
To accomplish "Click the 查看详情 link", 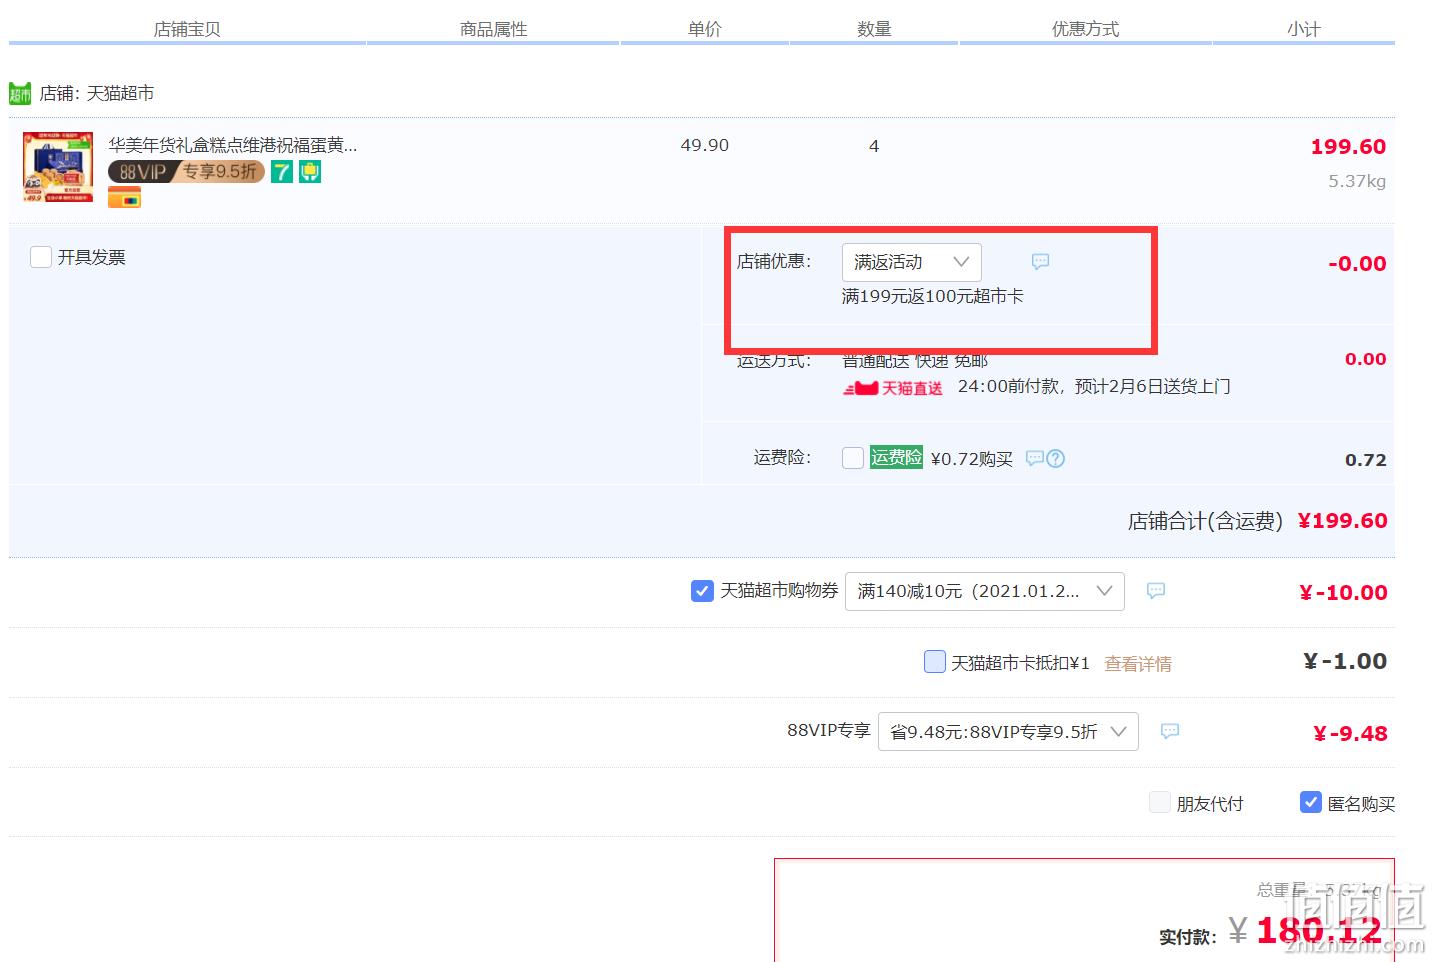I will (1138, 664).
